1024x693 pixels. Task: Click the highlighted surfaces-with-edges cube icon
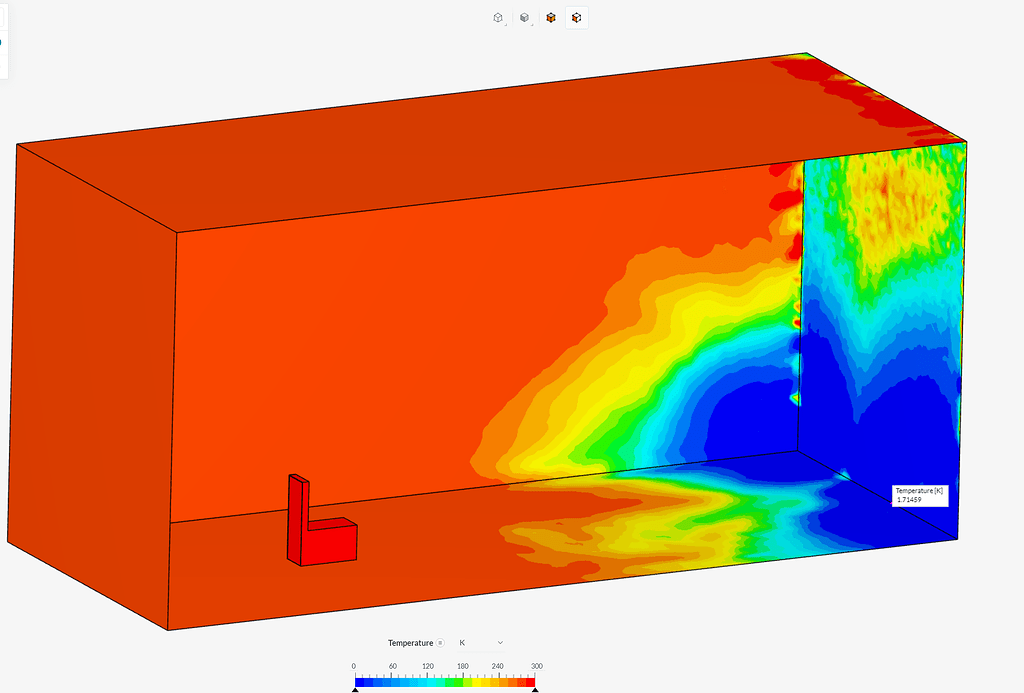(577, 17)
